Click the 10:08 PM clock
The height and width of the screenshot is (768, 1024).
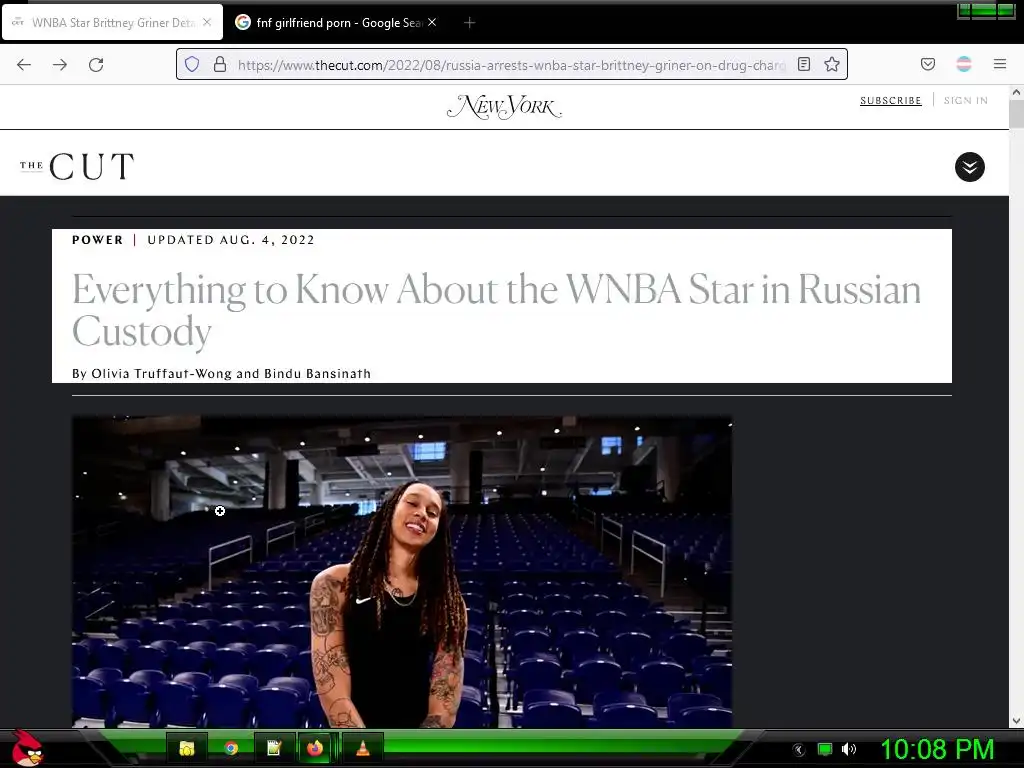(x=938, y=749)
